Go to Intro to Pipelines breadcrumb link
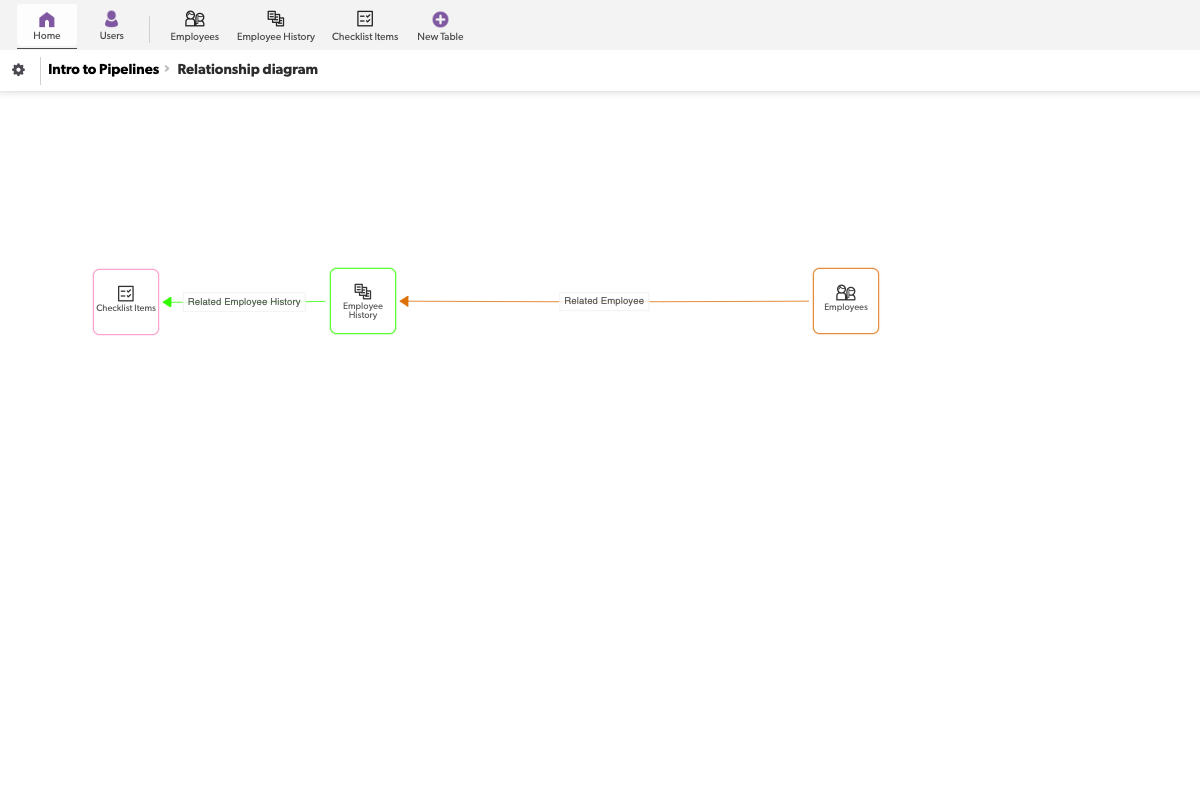 click(103, 70)
